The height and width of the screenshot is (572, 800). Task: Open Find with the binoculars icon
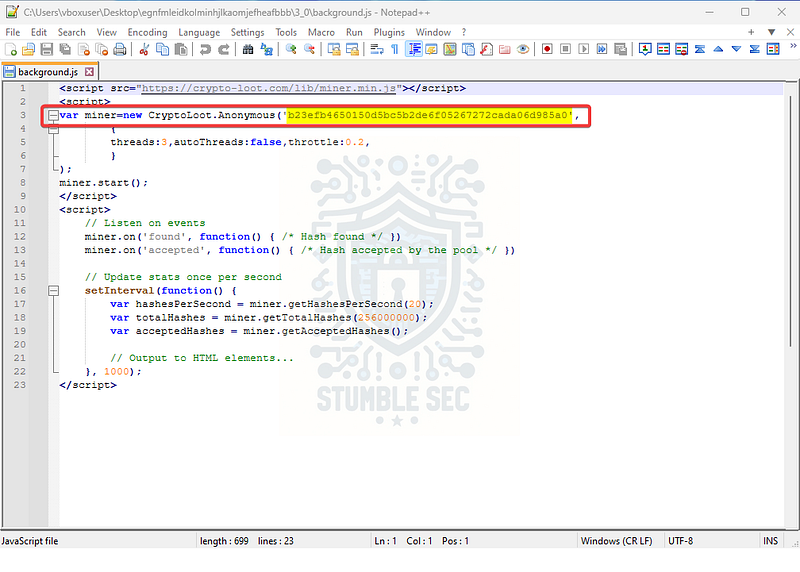point(248,49)
